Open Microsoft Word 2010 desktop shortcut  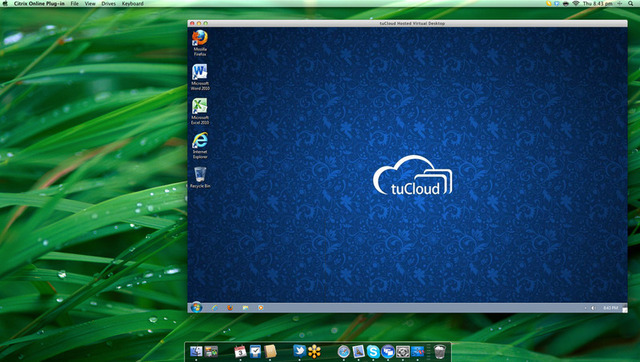[200, 77]
